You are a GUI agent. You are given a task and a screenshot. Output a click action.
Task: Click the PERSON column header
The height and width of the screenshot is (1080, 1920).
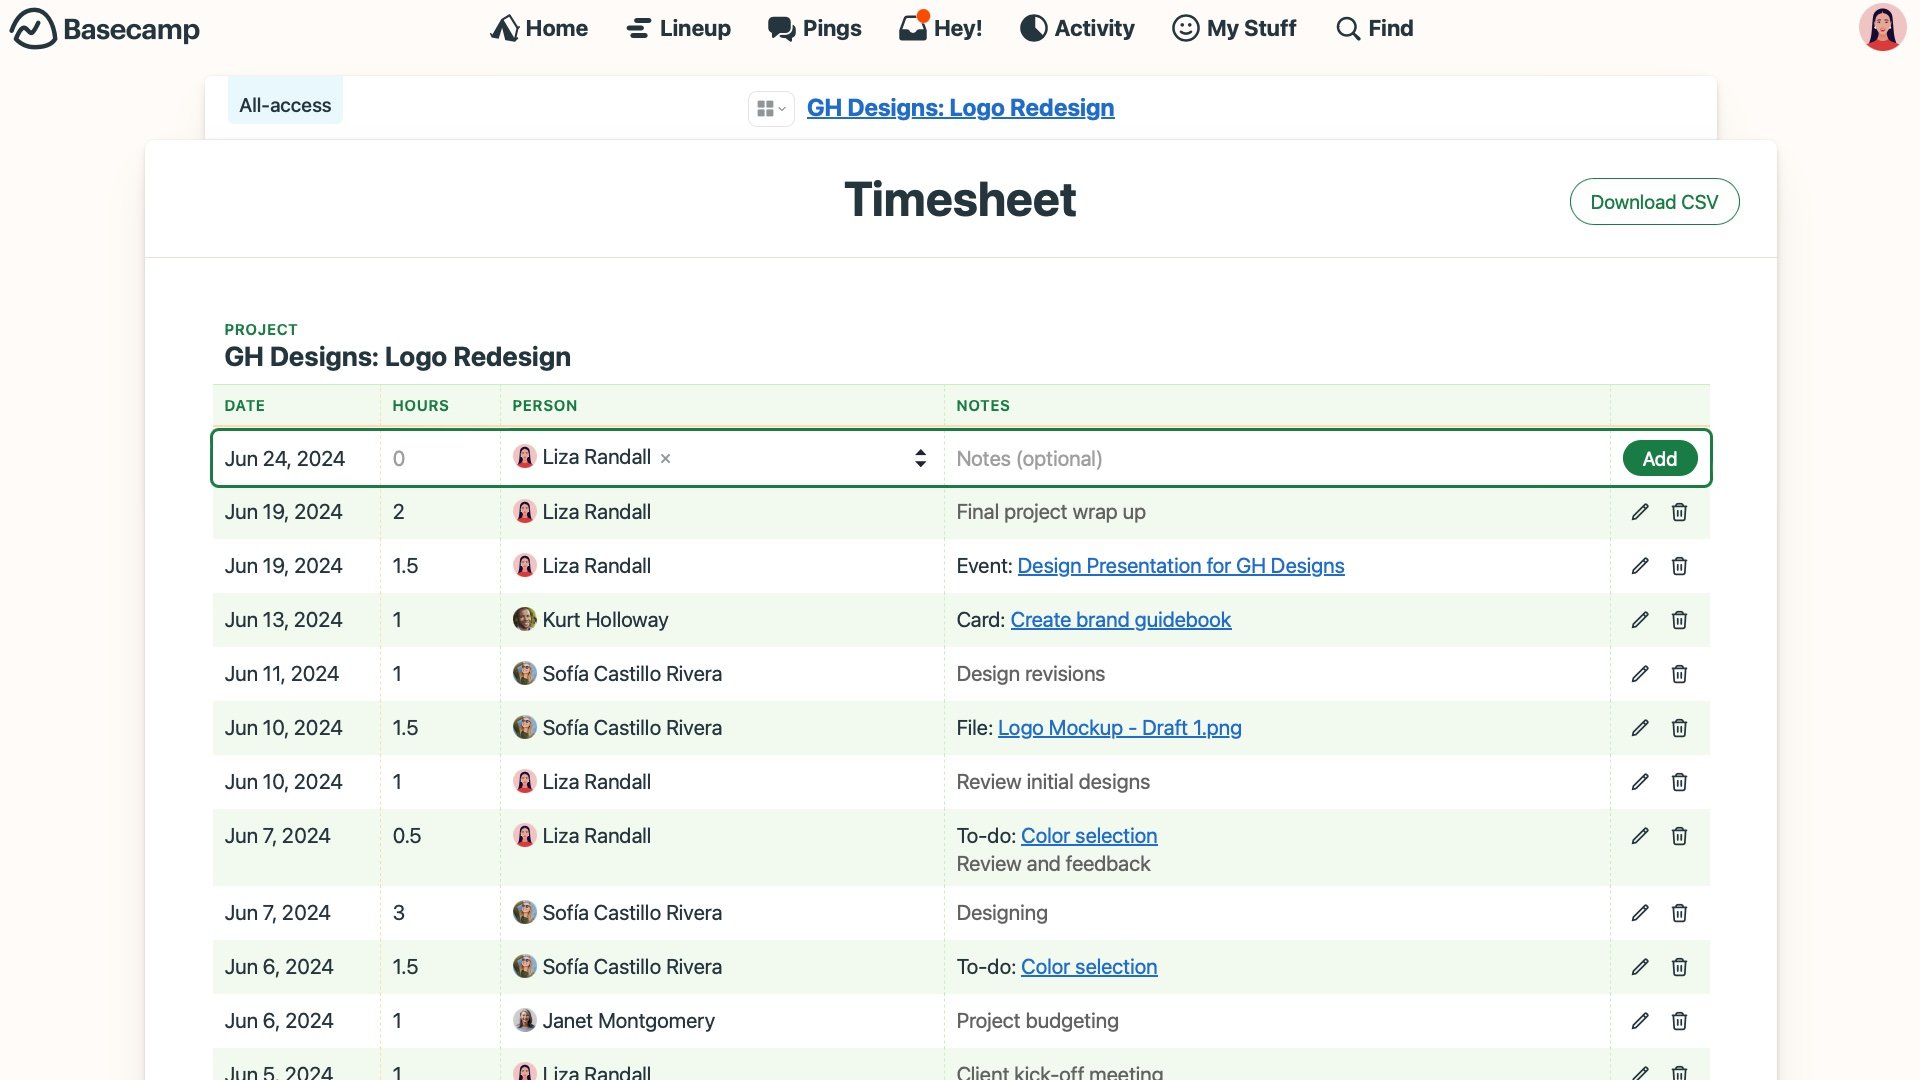[x=544, y=406]
